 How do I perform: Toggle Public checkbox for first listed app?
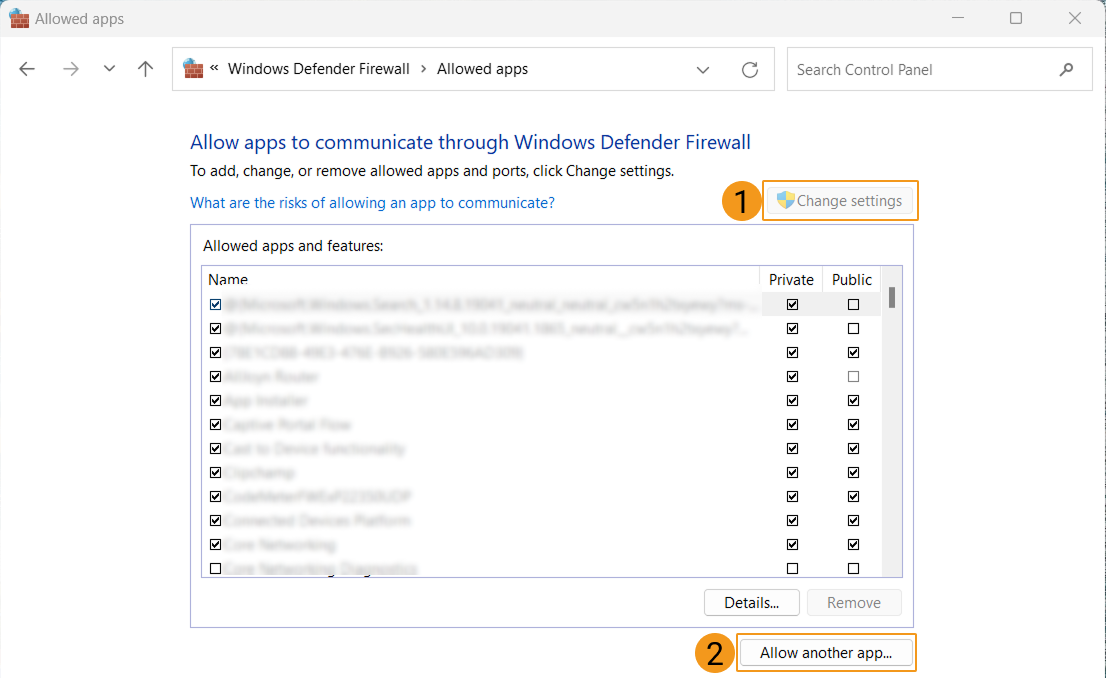click(853, 304)
